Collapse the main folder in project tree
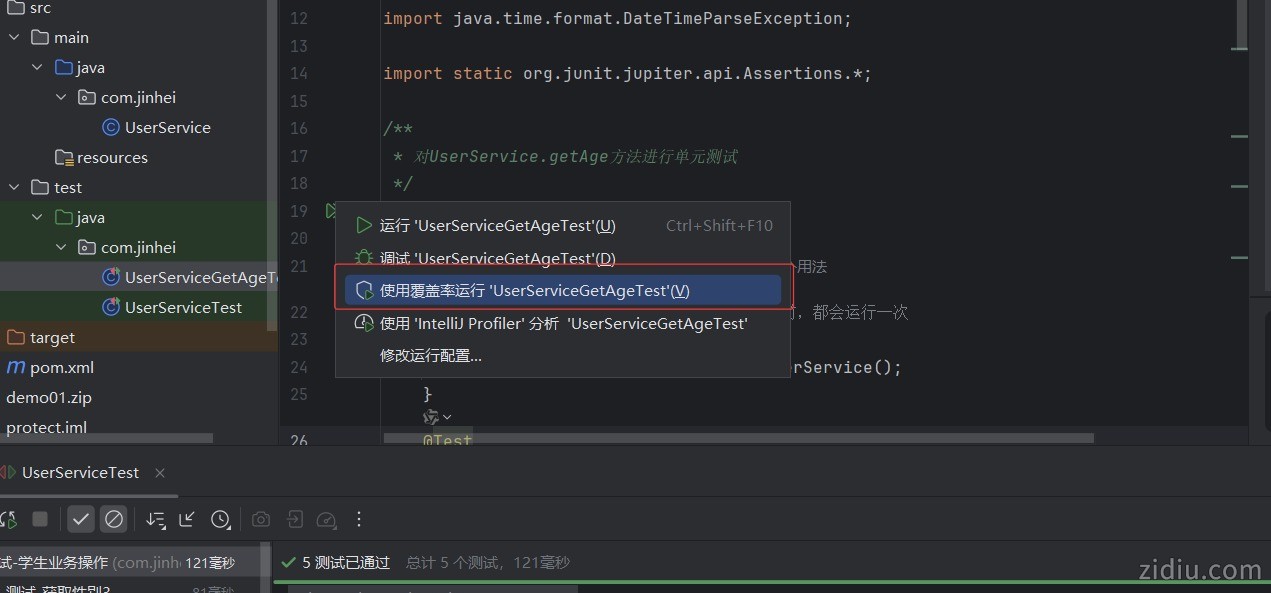The width and height of the screenshot is (1271, 593). point(14,38)
